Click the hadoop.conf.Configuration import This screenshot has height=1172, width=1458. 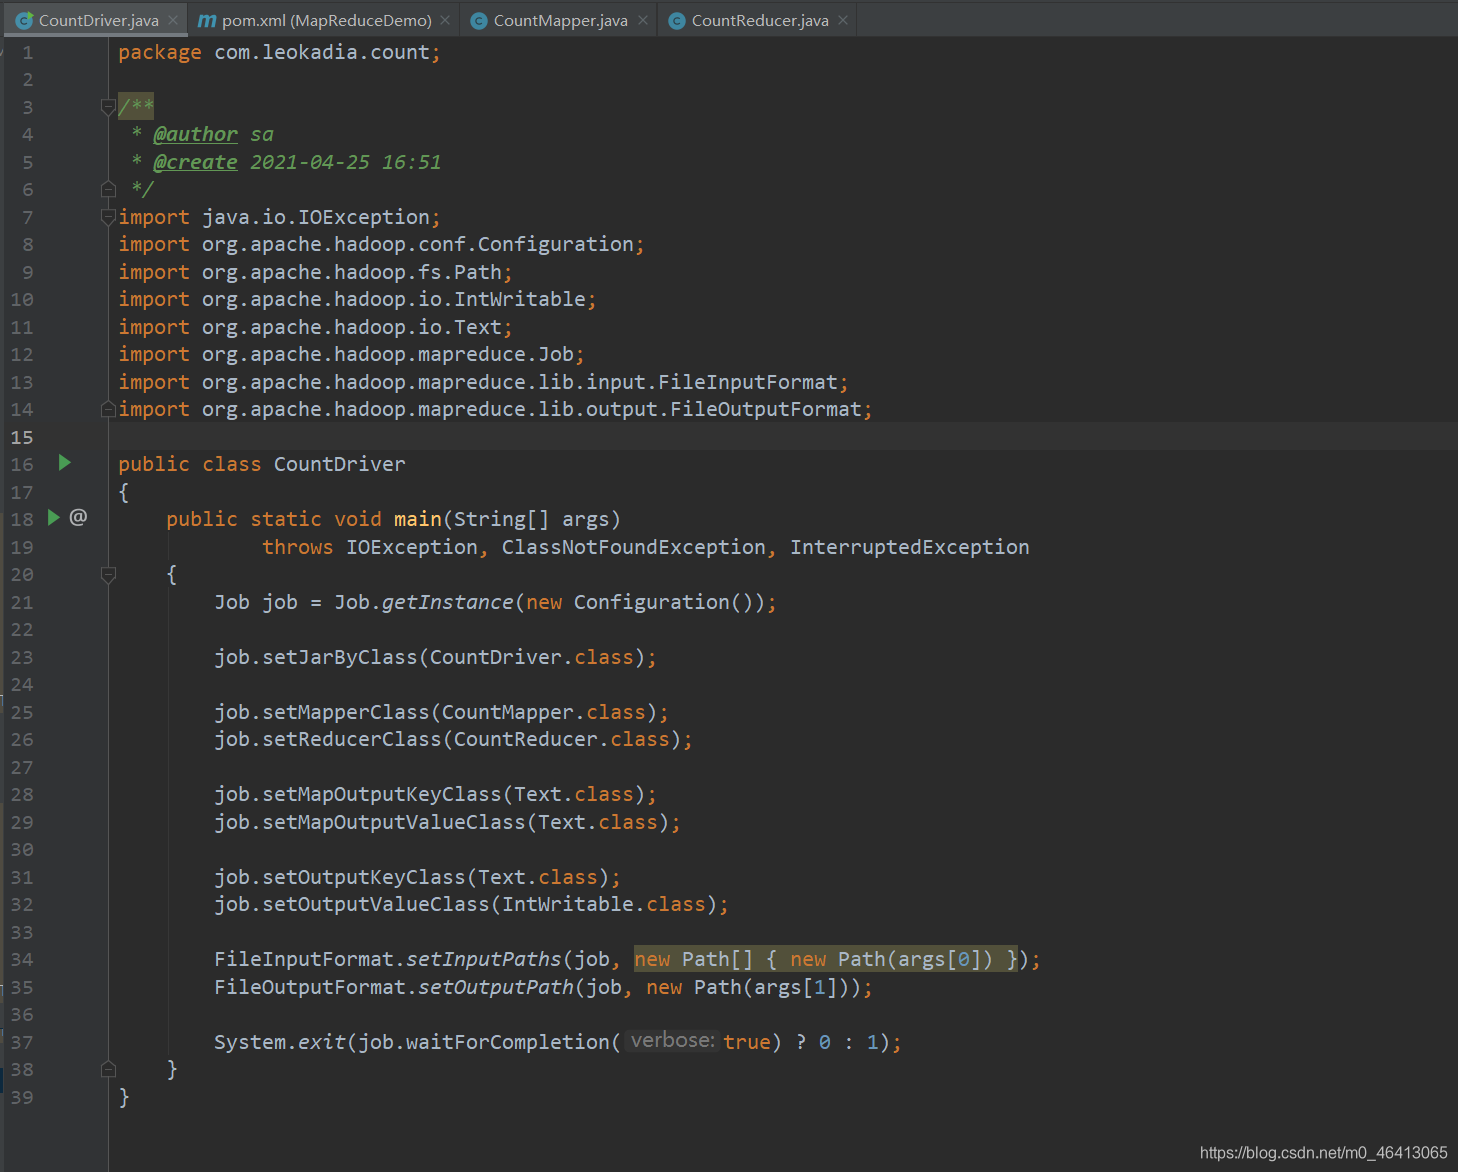pos(381,244)
